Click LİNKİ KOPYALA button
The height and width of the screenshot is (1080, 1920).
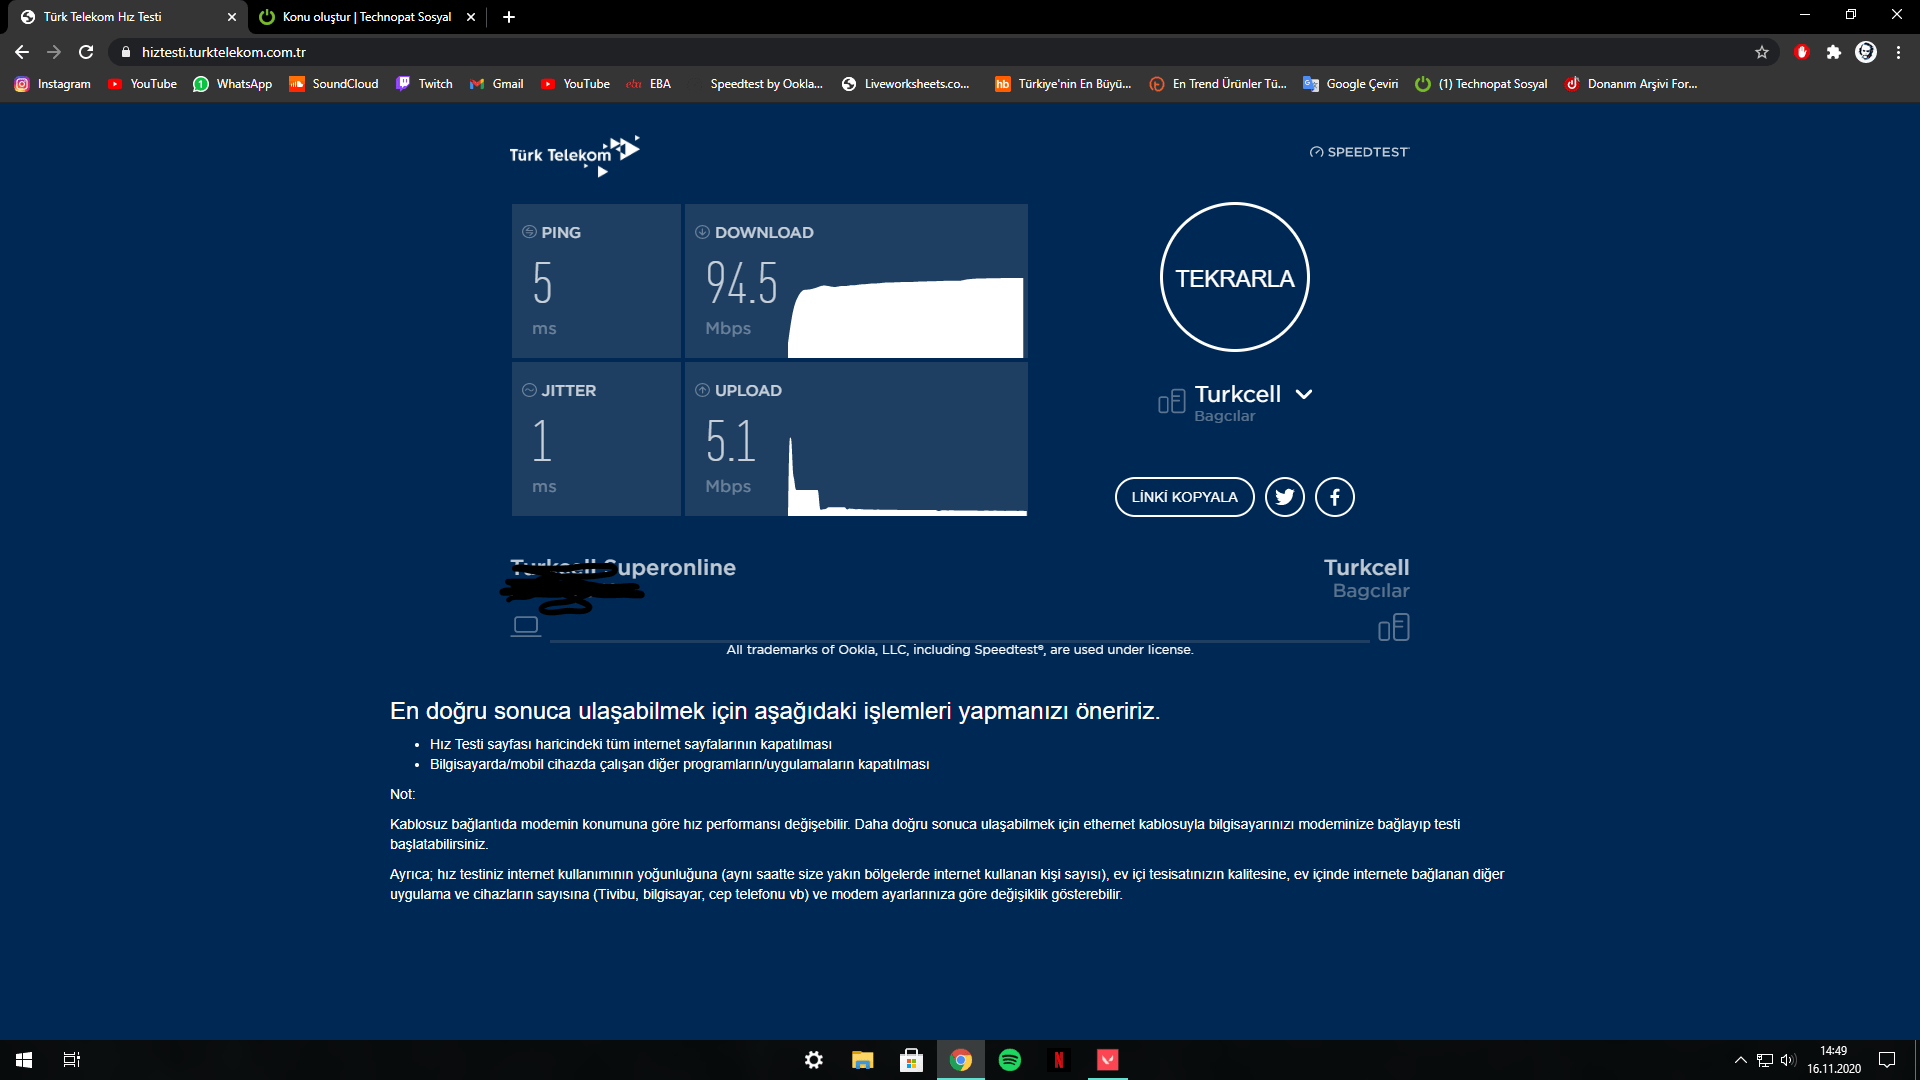pos(1184,497)
